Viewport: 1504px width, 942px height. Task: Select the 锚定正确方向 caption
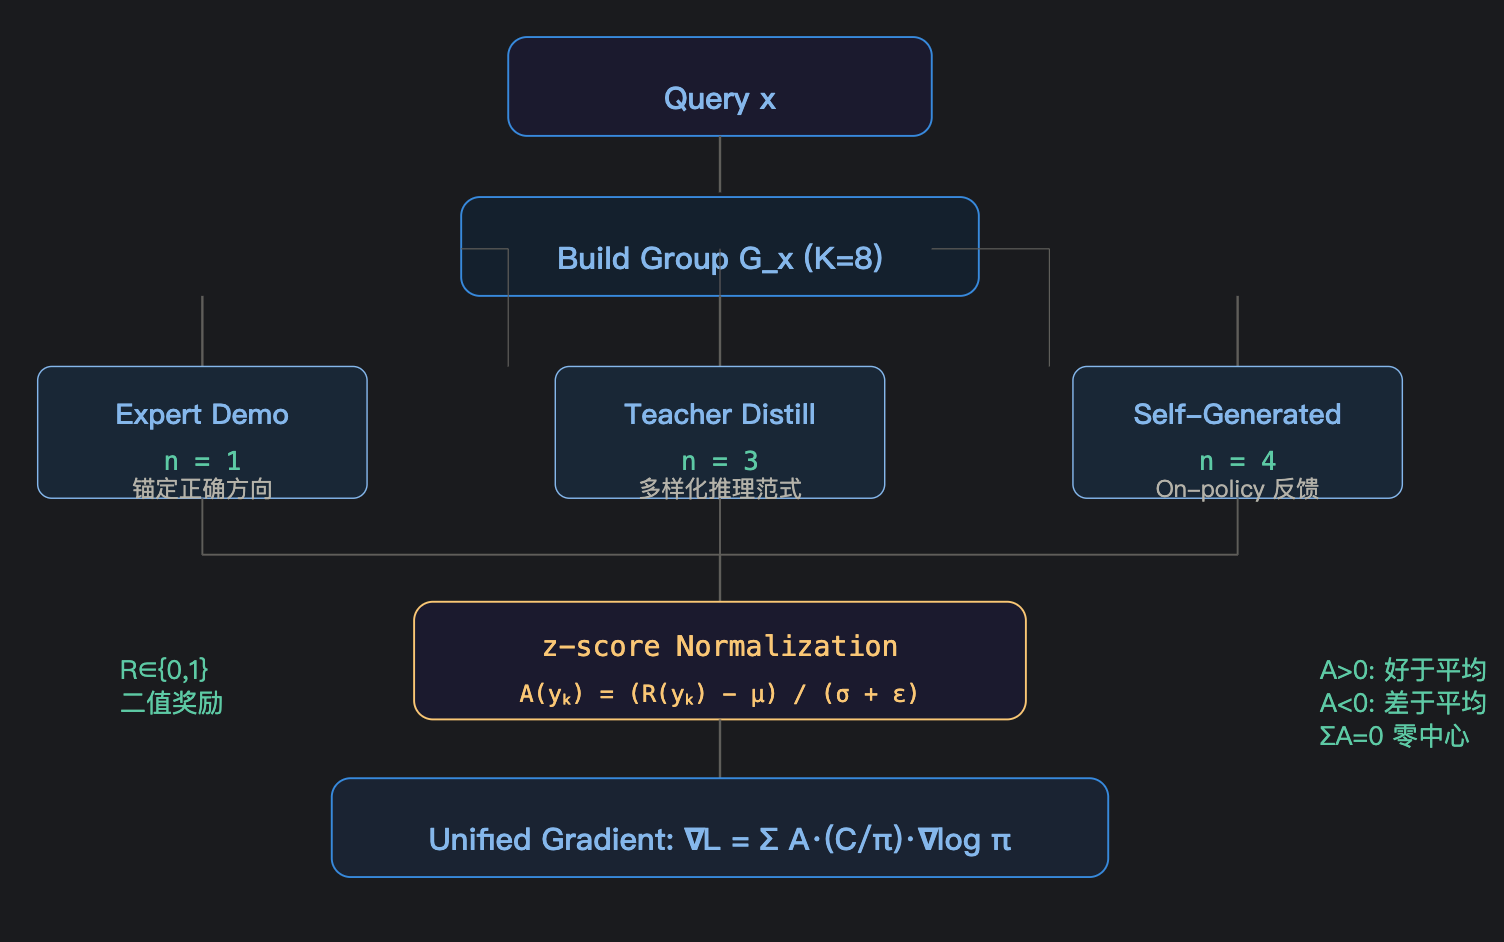pyautogui.click(x=202, y=488)
